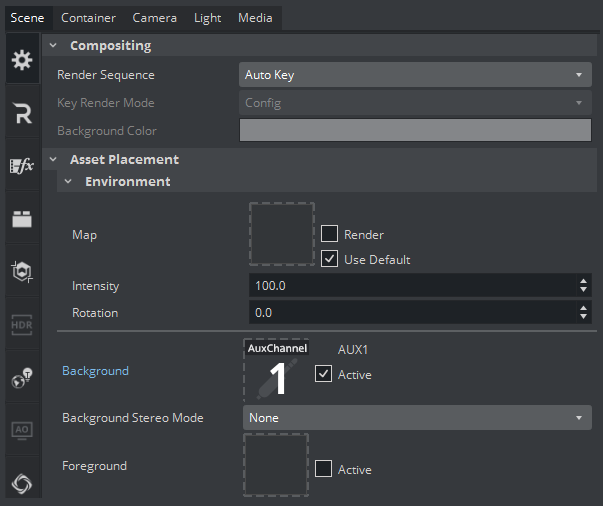Open Background Stereo Mode dropdown
Image resolution: width=603 pixels, height=506 pixels.
point(415,418)
